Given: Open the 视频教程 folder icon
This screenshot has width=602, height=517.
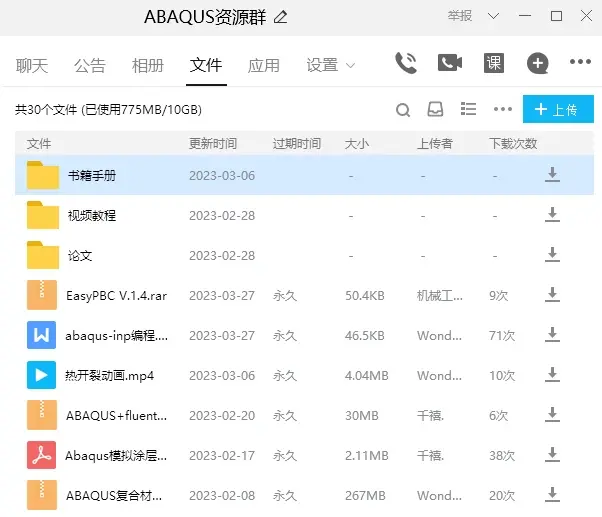Looking at the screenshot, I should (43, 215).
